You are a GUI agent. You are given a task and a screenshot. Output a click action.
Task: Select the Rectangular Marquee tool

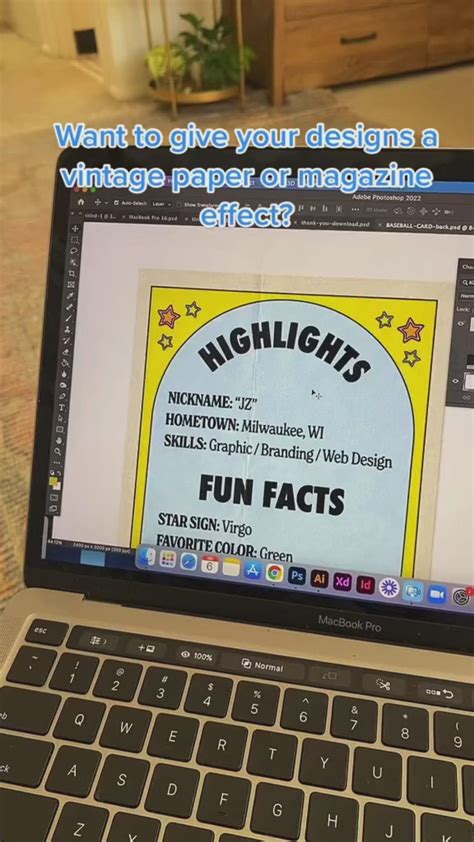tap(75, 239)
